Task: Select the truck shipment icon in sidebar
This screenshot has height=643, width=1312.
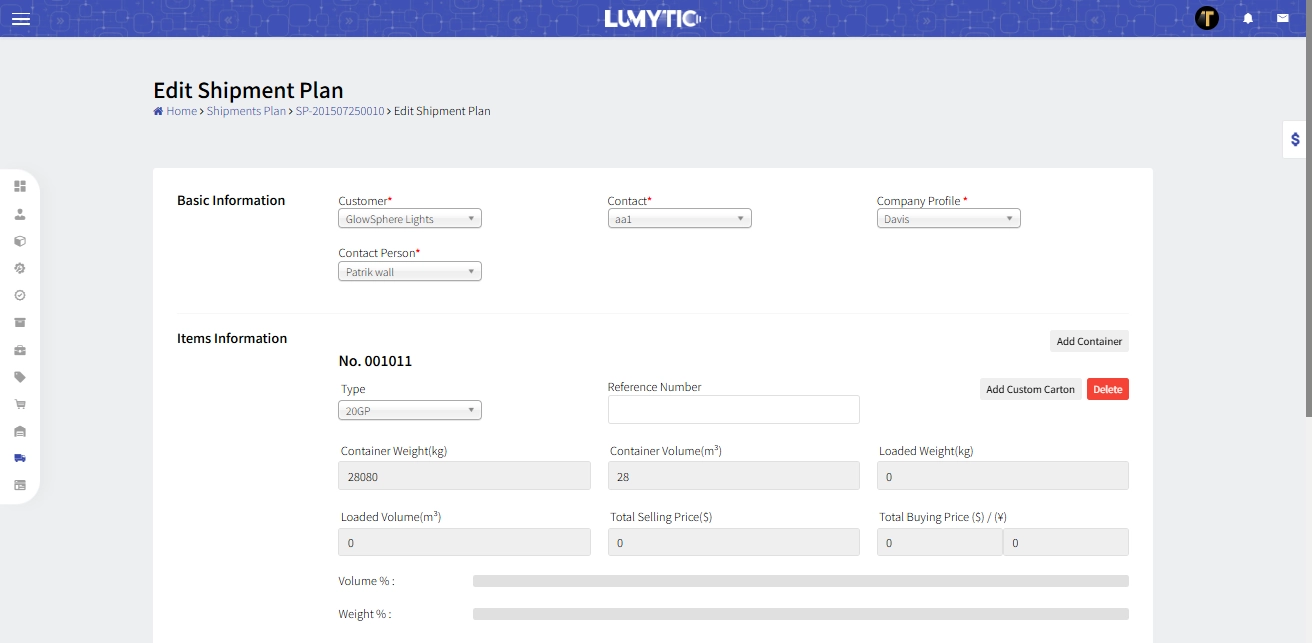Action: point(20,458)
